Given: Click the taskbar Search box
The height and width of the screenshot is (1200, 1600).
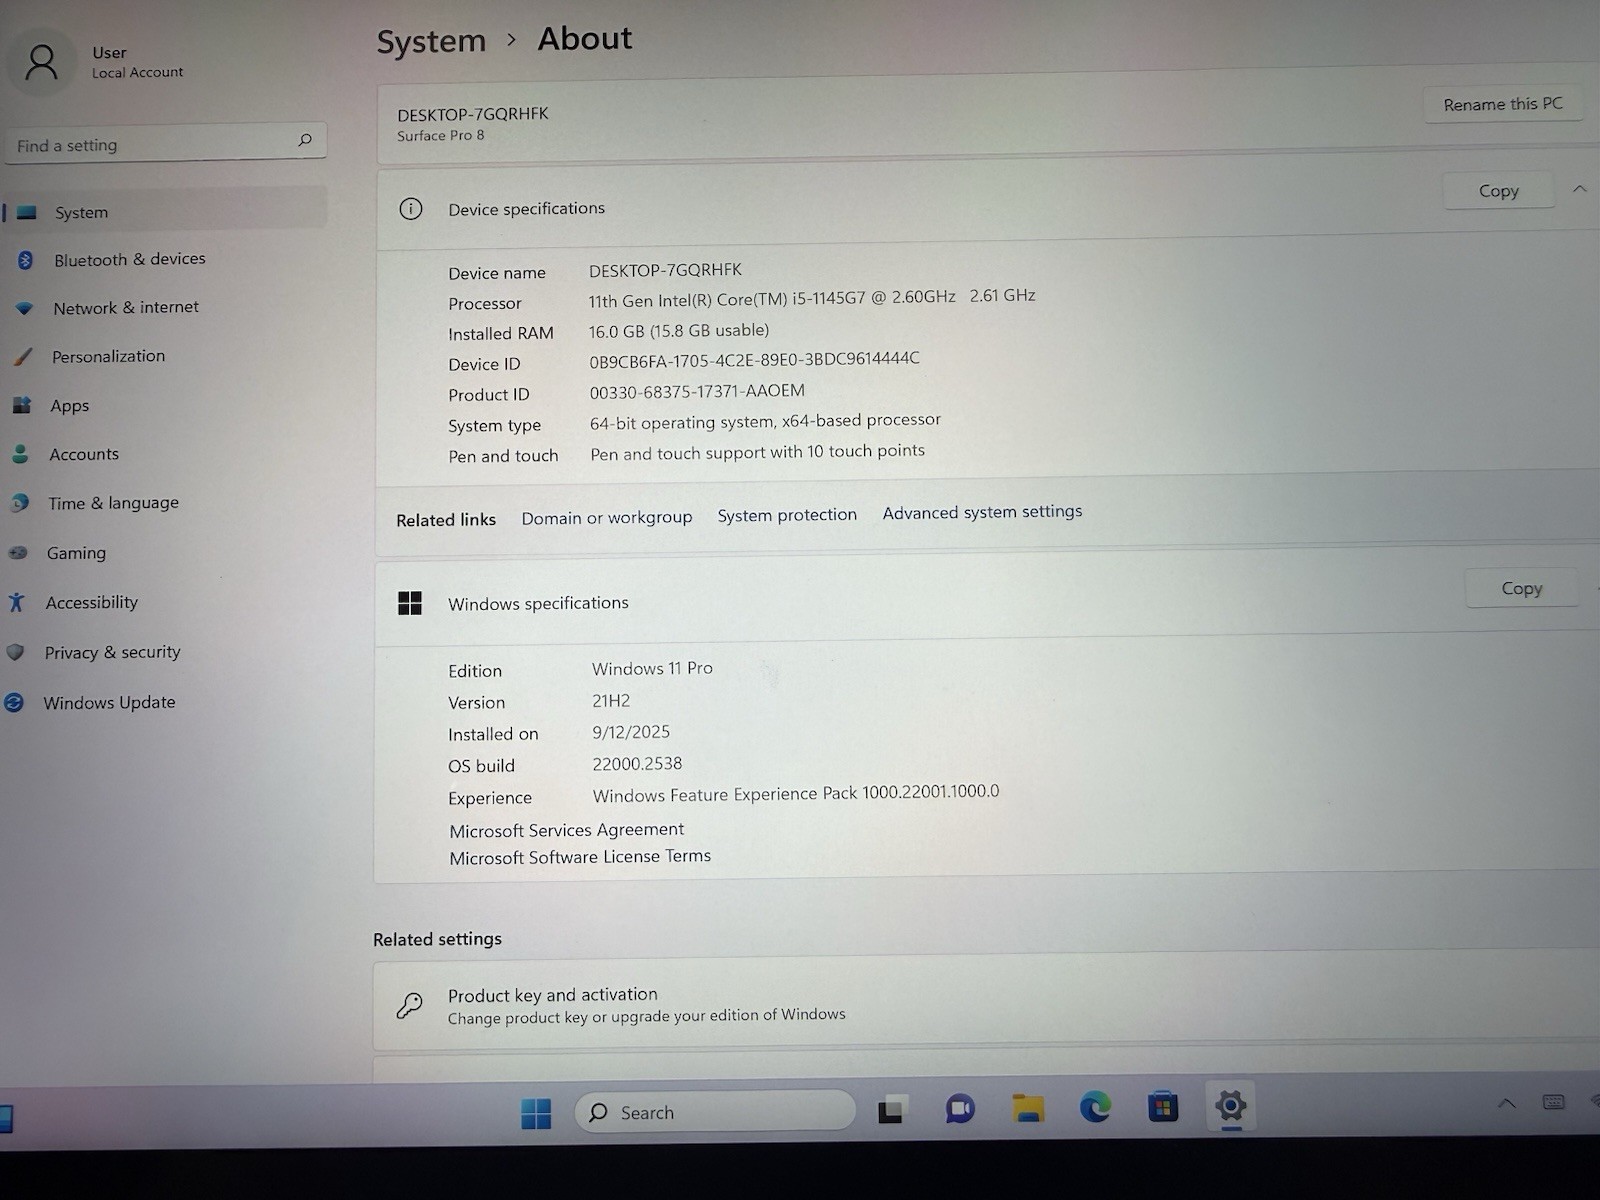Looking at the screenshot, I should (x=714, y=1112).
